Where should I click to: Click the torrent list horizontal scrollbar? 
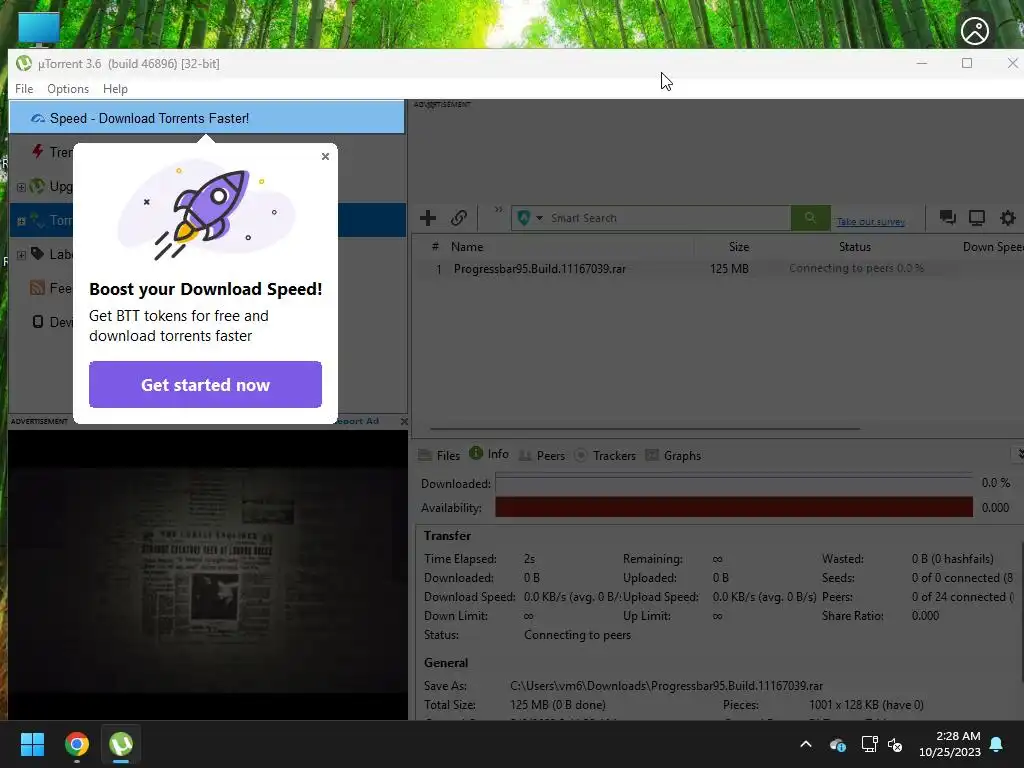pyautogui.click(x=645, y=429)
